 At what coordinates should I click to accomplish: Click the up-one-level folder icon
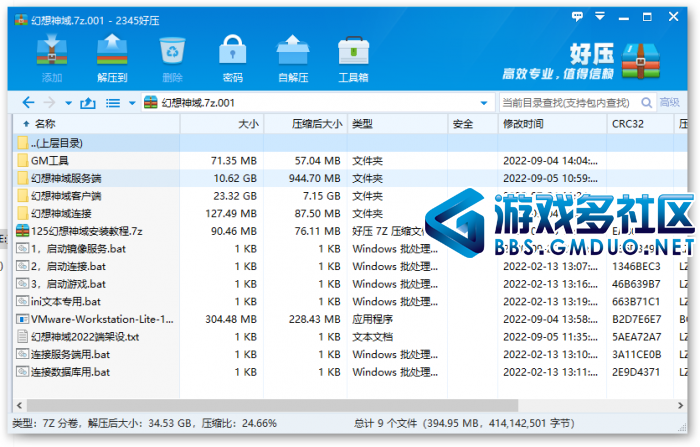click(88, 103)
